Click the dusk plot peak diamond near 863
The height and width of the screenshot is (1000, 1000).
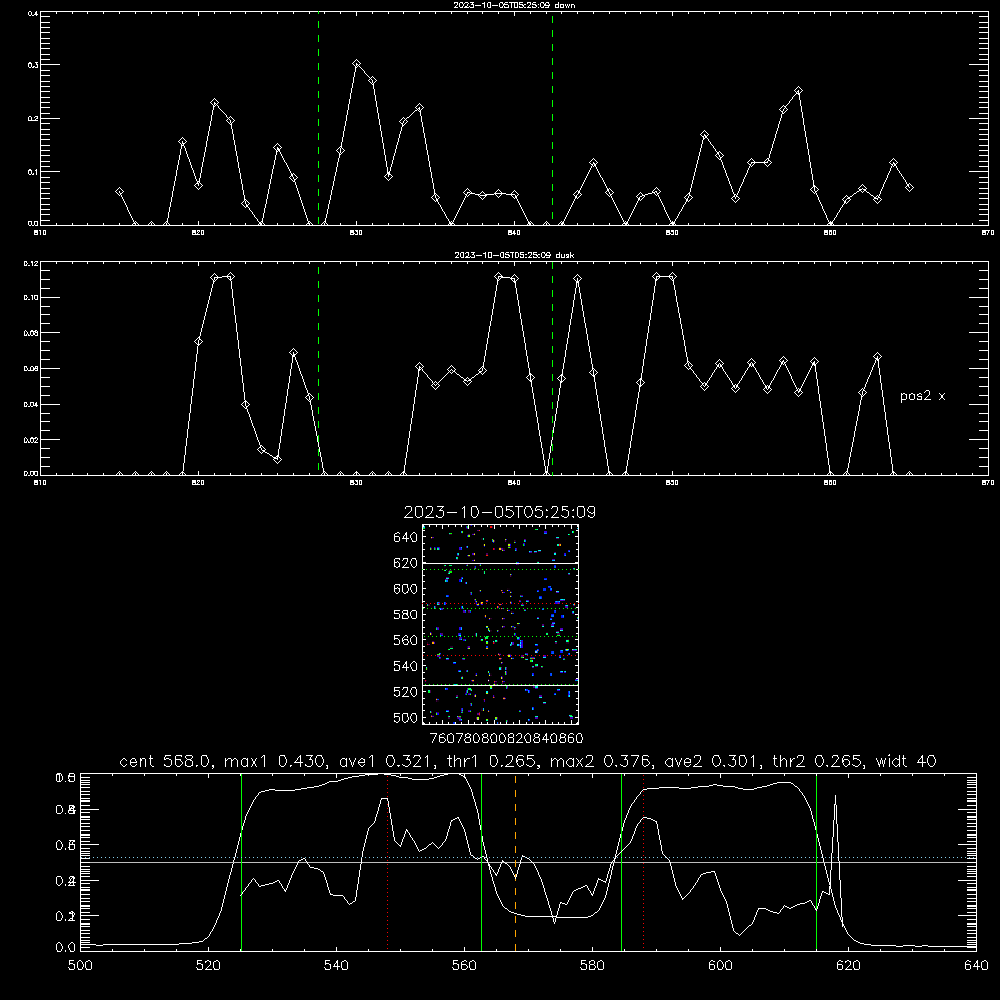tap(878, 357)
